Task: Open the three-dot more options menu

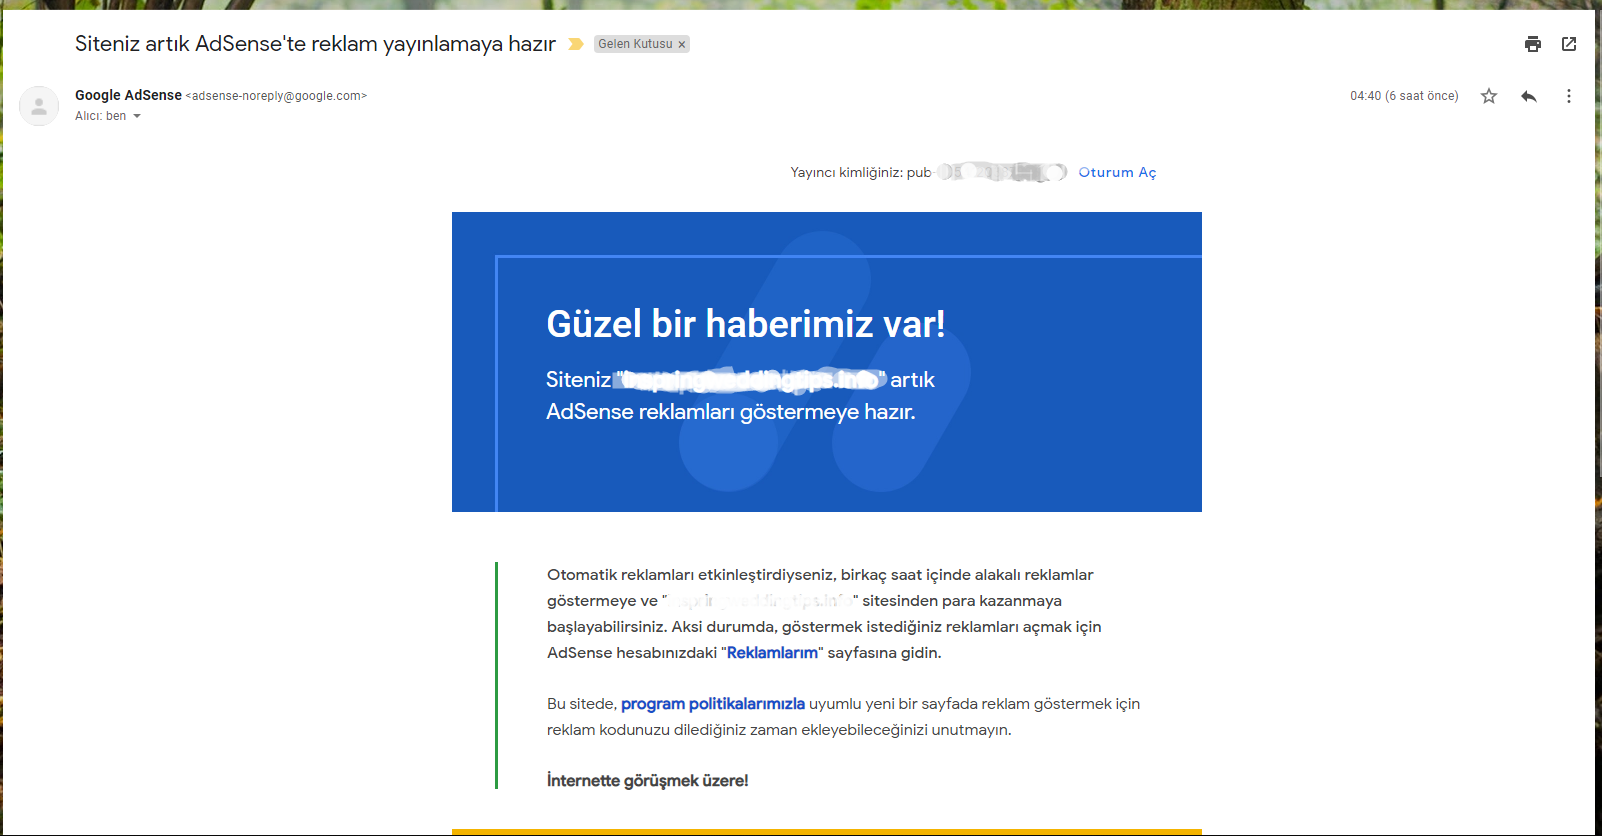Action: (1568, 96)
